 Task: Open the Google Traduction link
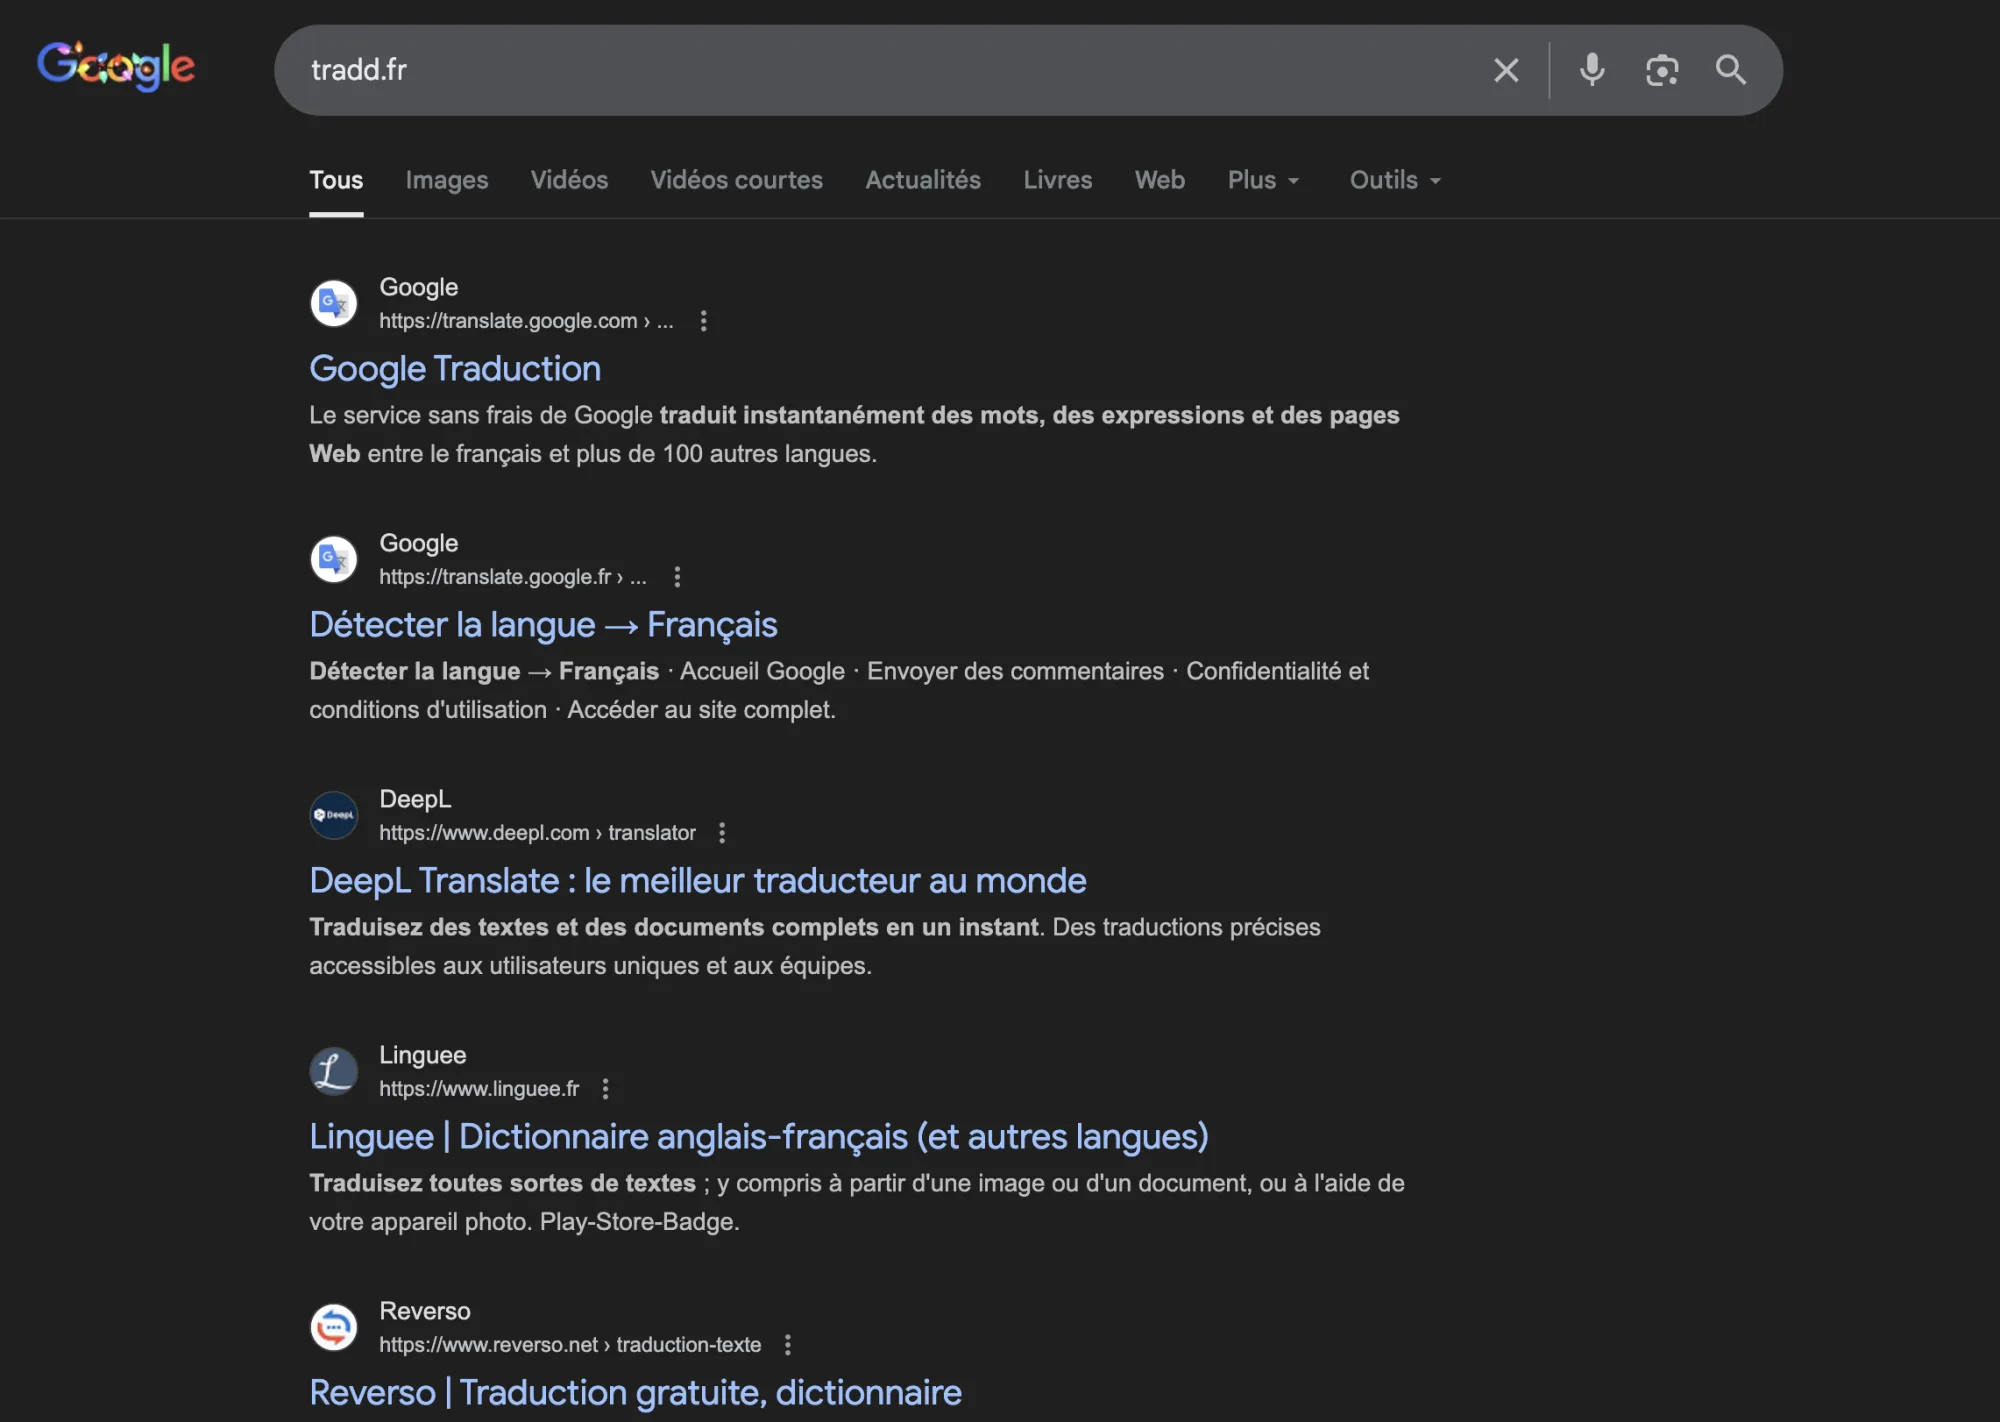pos(455,369)
